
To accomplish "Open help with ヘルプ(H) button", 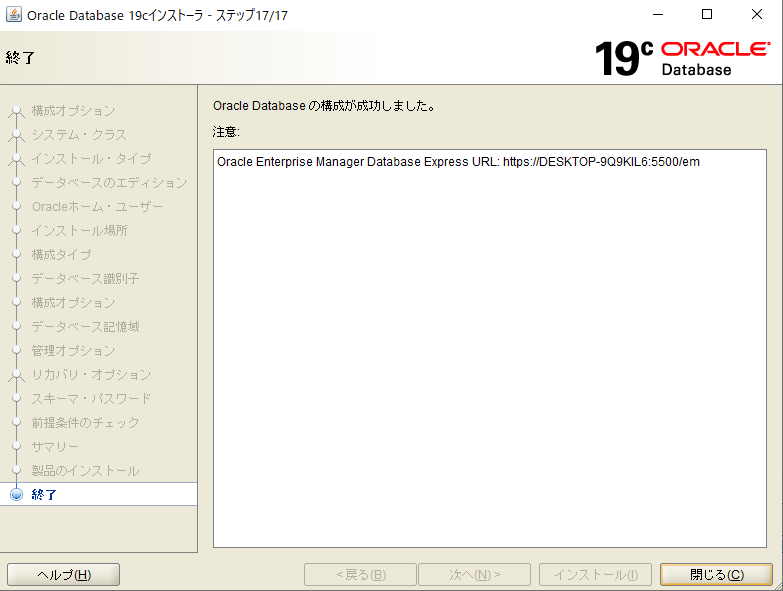I will (x=64, y=574).
